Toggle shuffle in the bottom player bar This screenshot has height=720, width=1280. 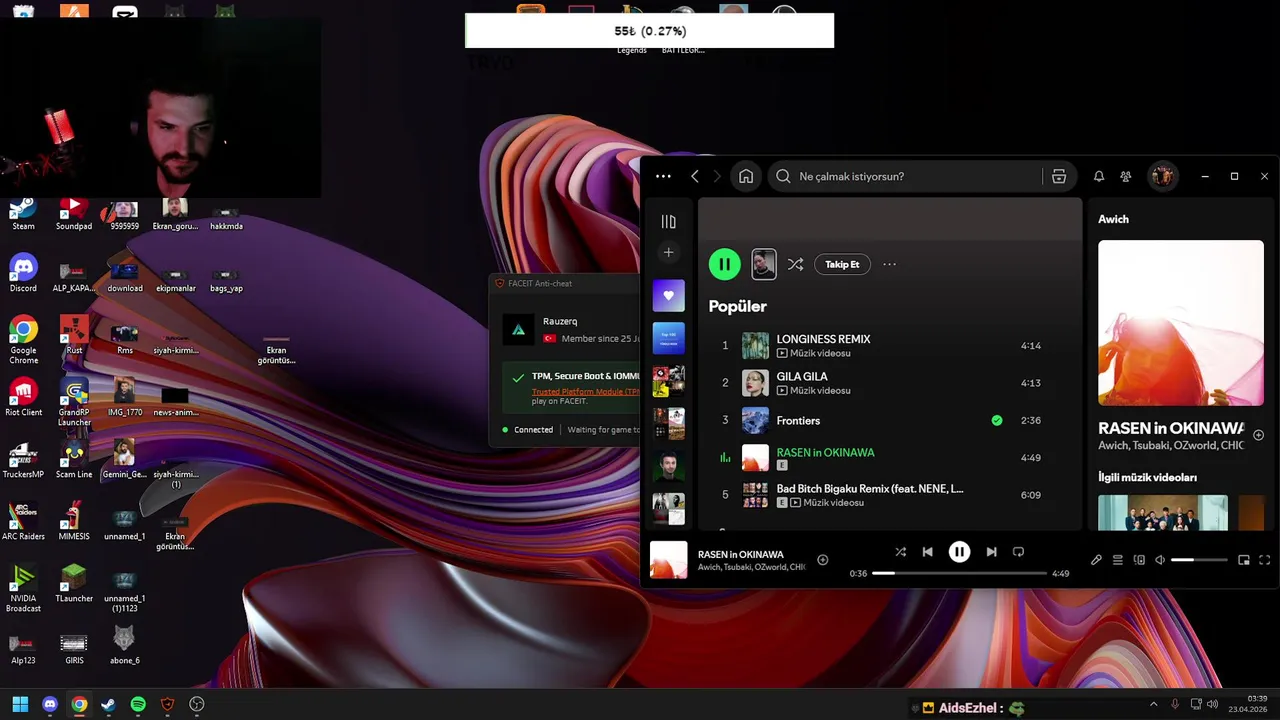(900, 552)
